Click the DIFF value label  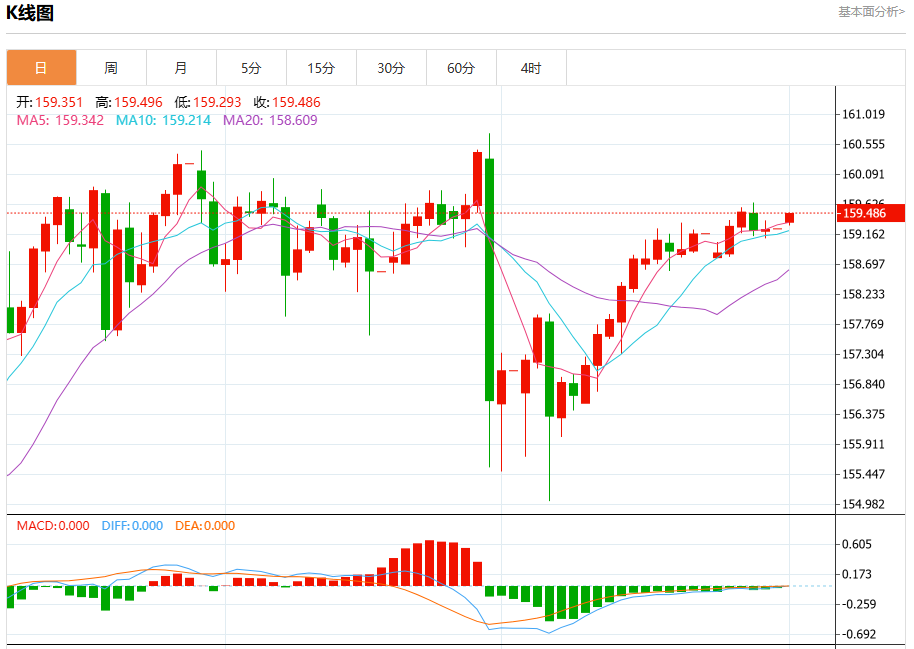tap(132, 525)
